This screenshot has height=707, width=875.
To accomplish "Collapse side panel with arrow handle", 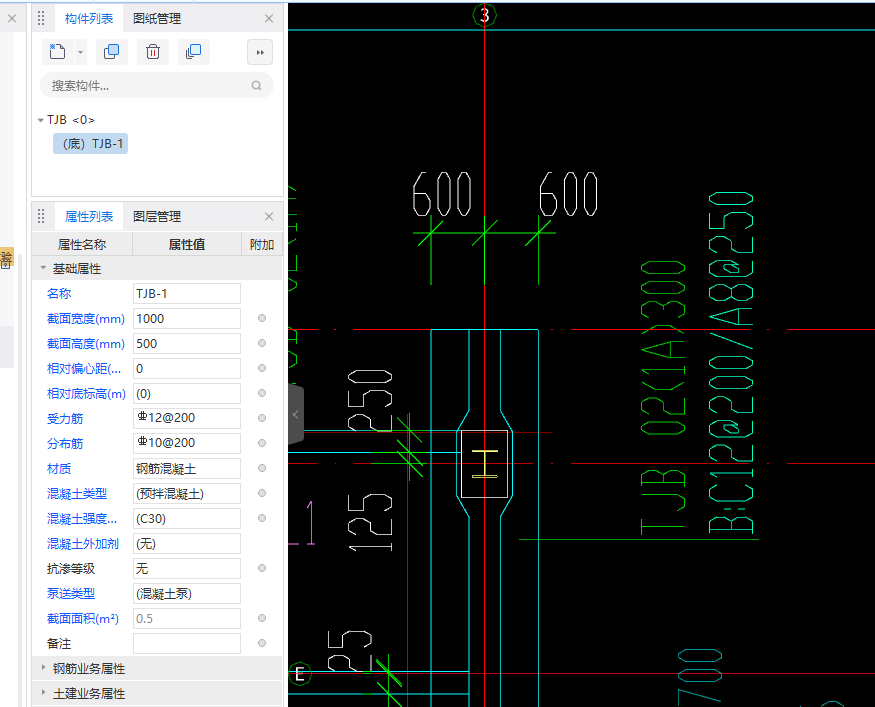I will pos(296,414).
